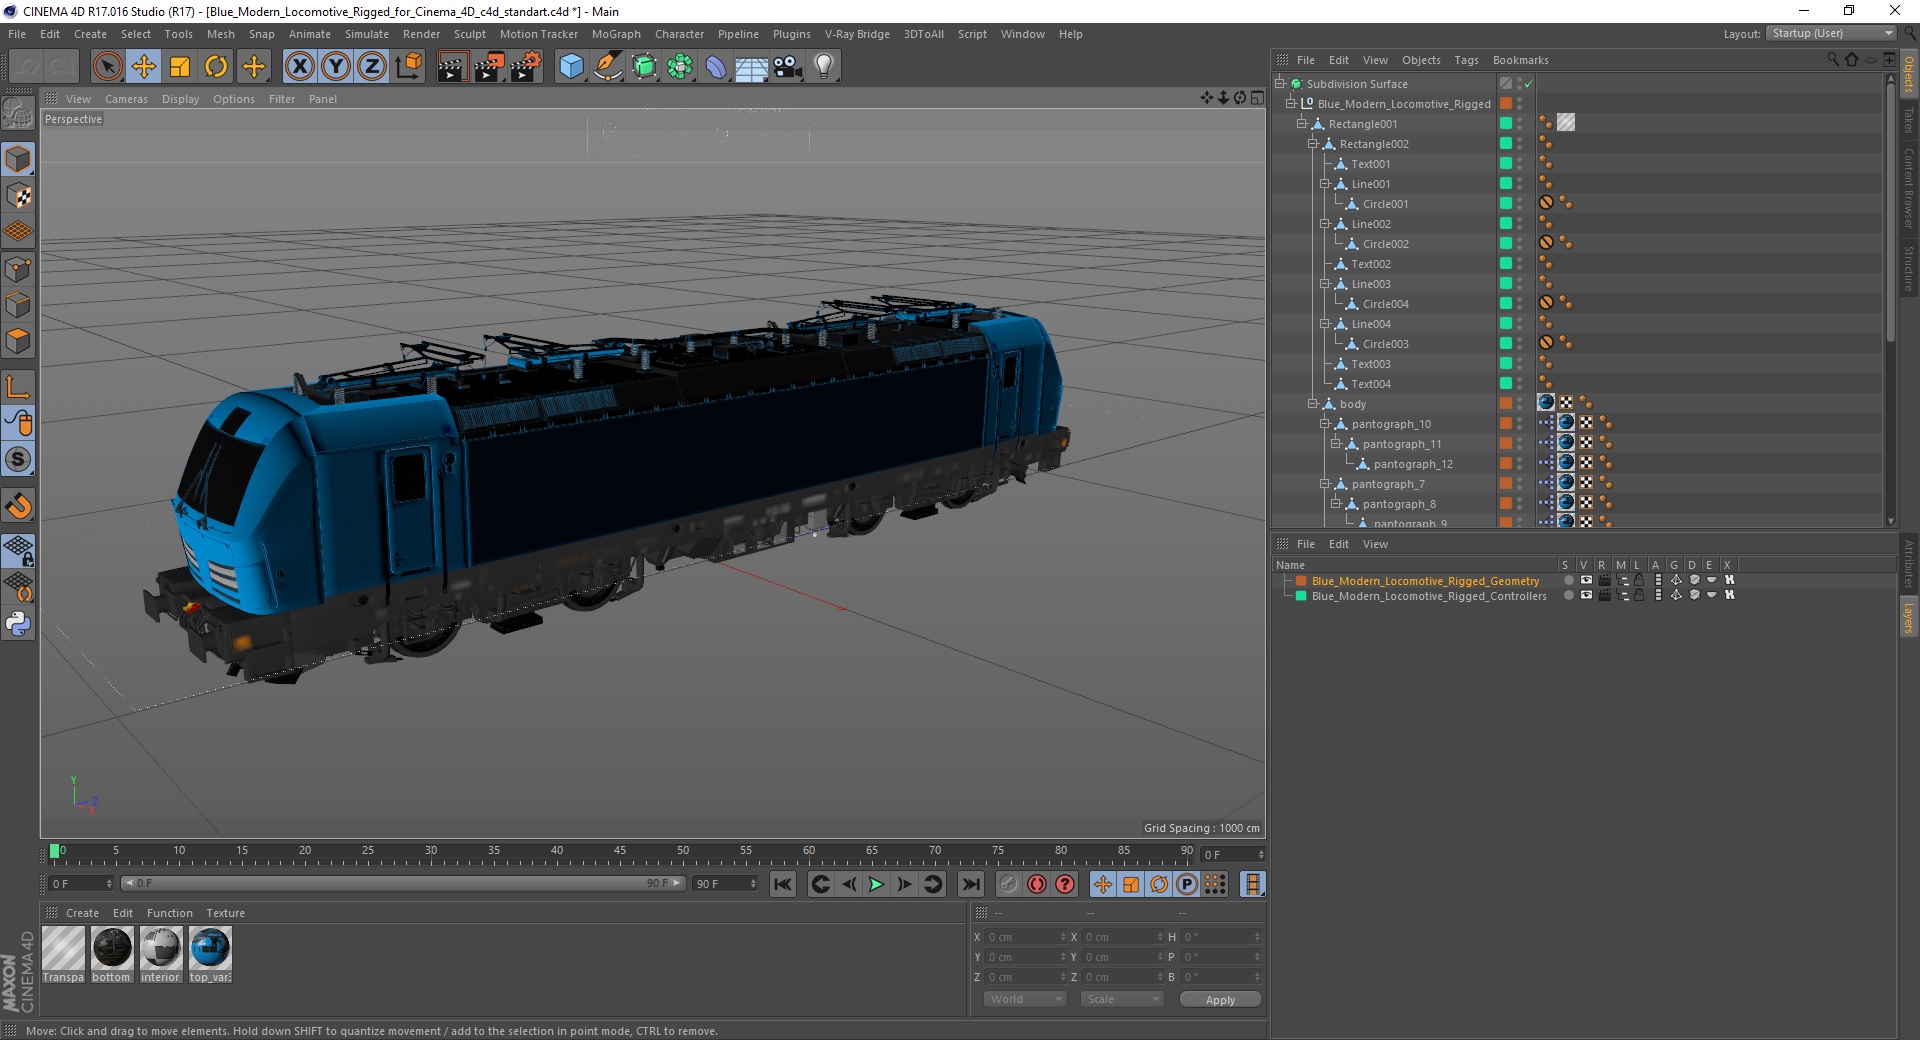The height and width of the screenshot is (1040, 1920).
Task: Toggle Autokeying button
Action: click(1037, 884)
